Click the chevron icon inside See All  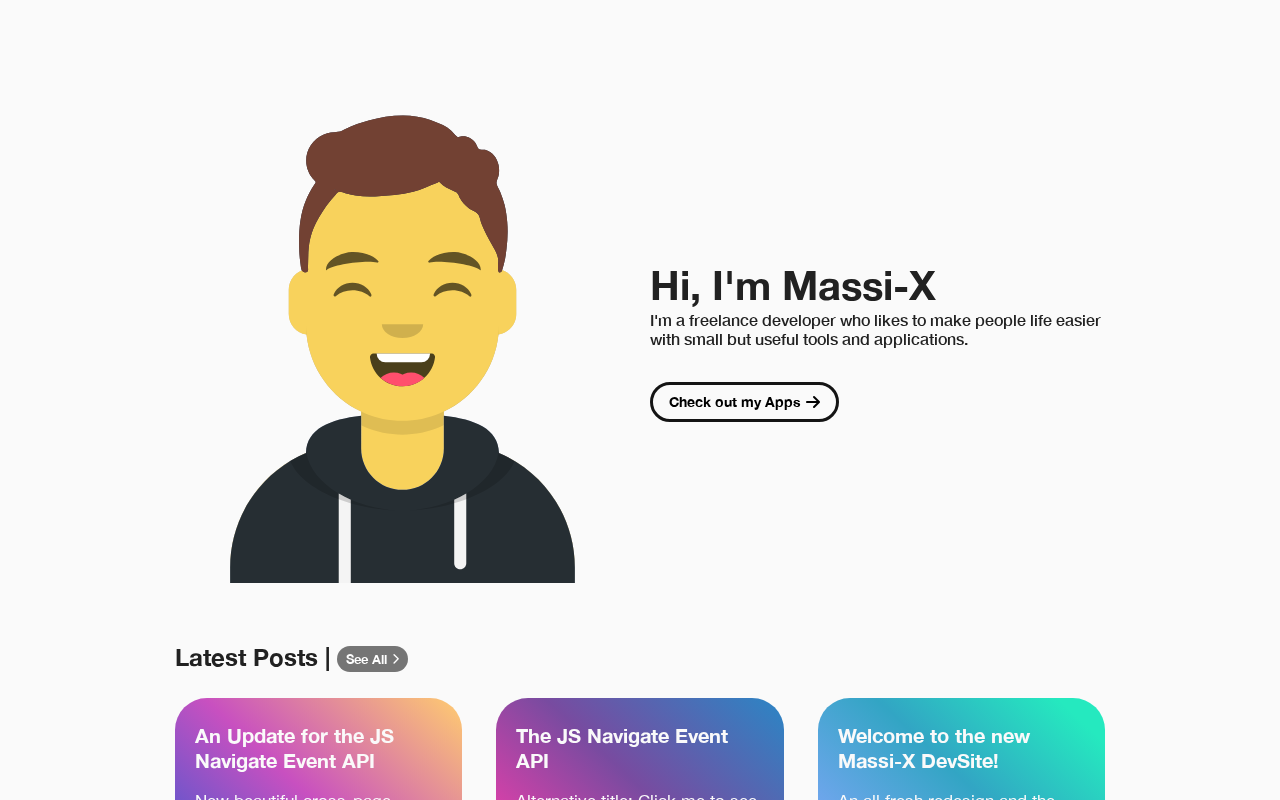[396, 659]
